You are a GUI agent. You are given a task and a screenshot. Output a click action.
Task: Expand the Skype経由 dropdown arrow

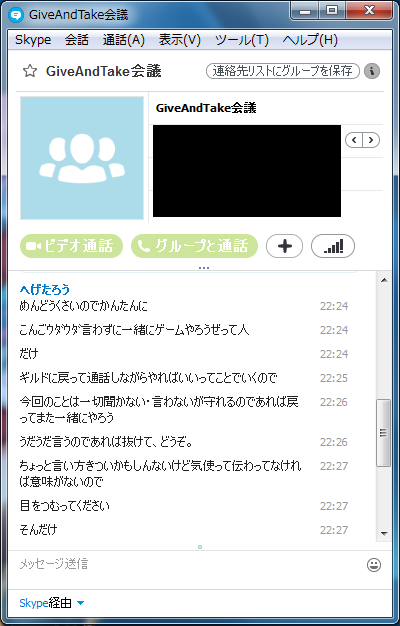pyautogui.click(x=80, y=603)
